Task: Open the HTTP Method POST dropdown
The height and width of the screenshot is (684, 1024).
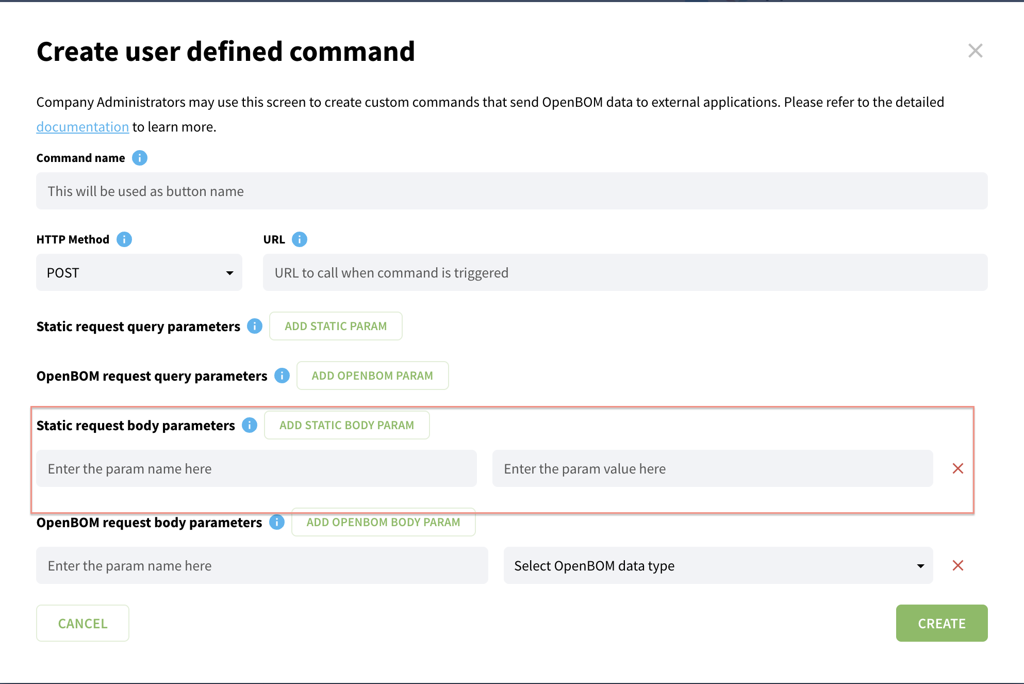Action: [x=139, y=273]
